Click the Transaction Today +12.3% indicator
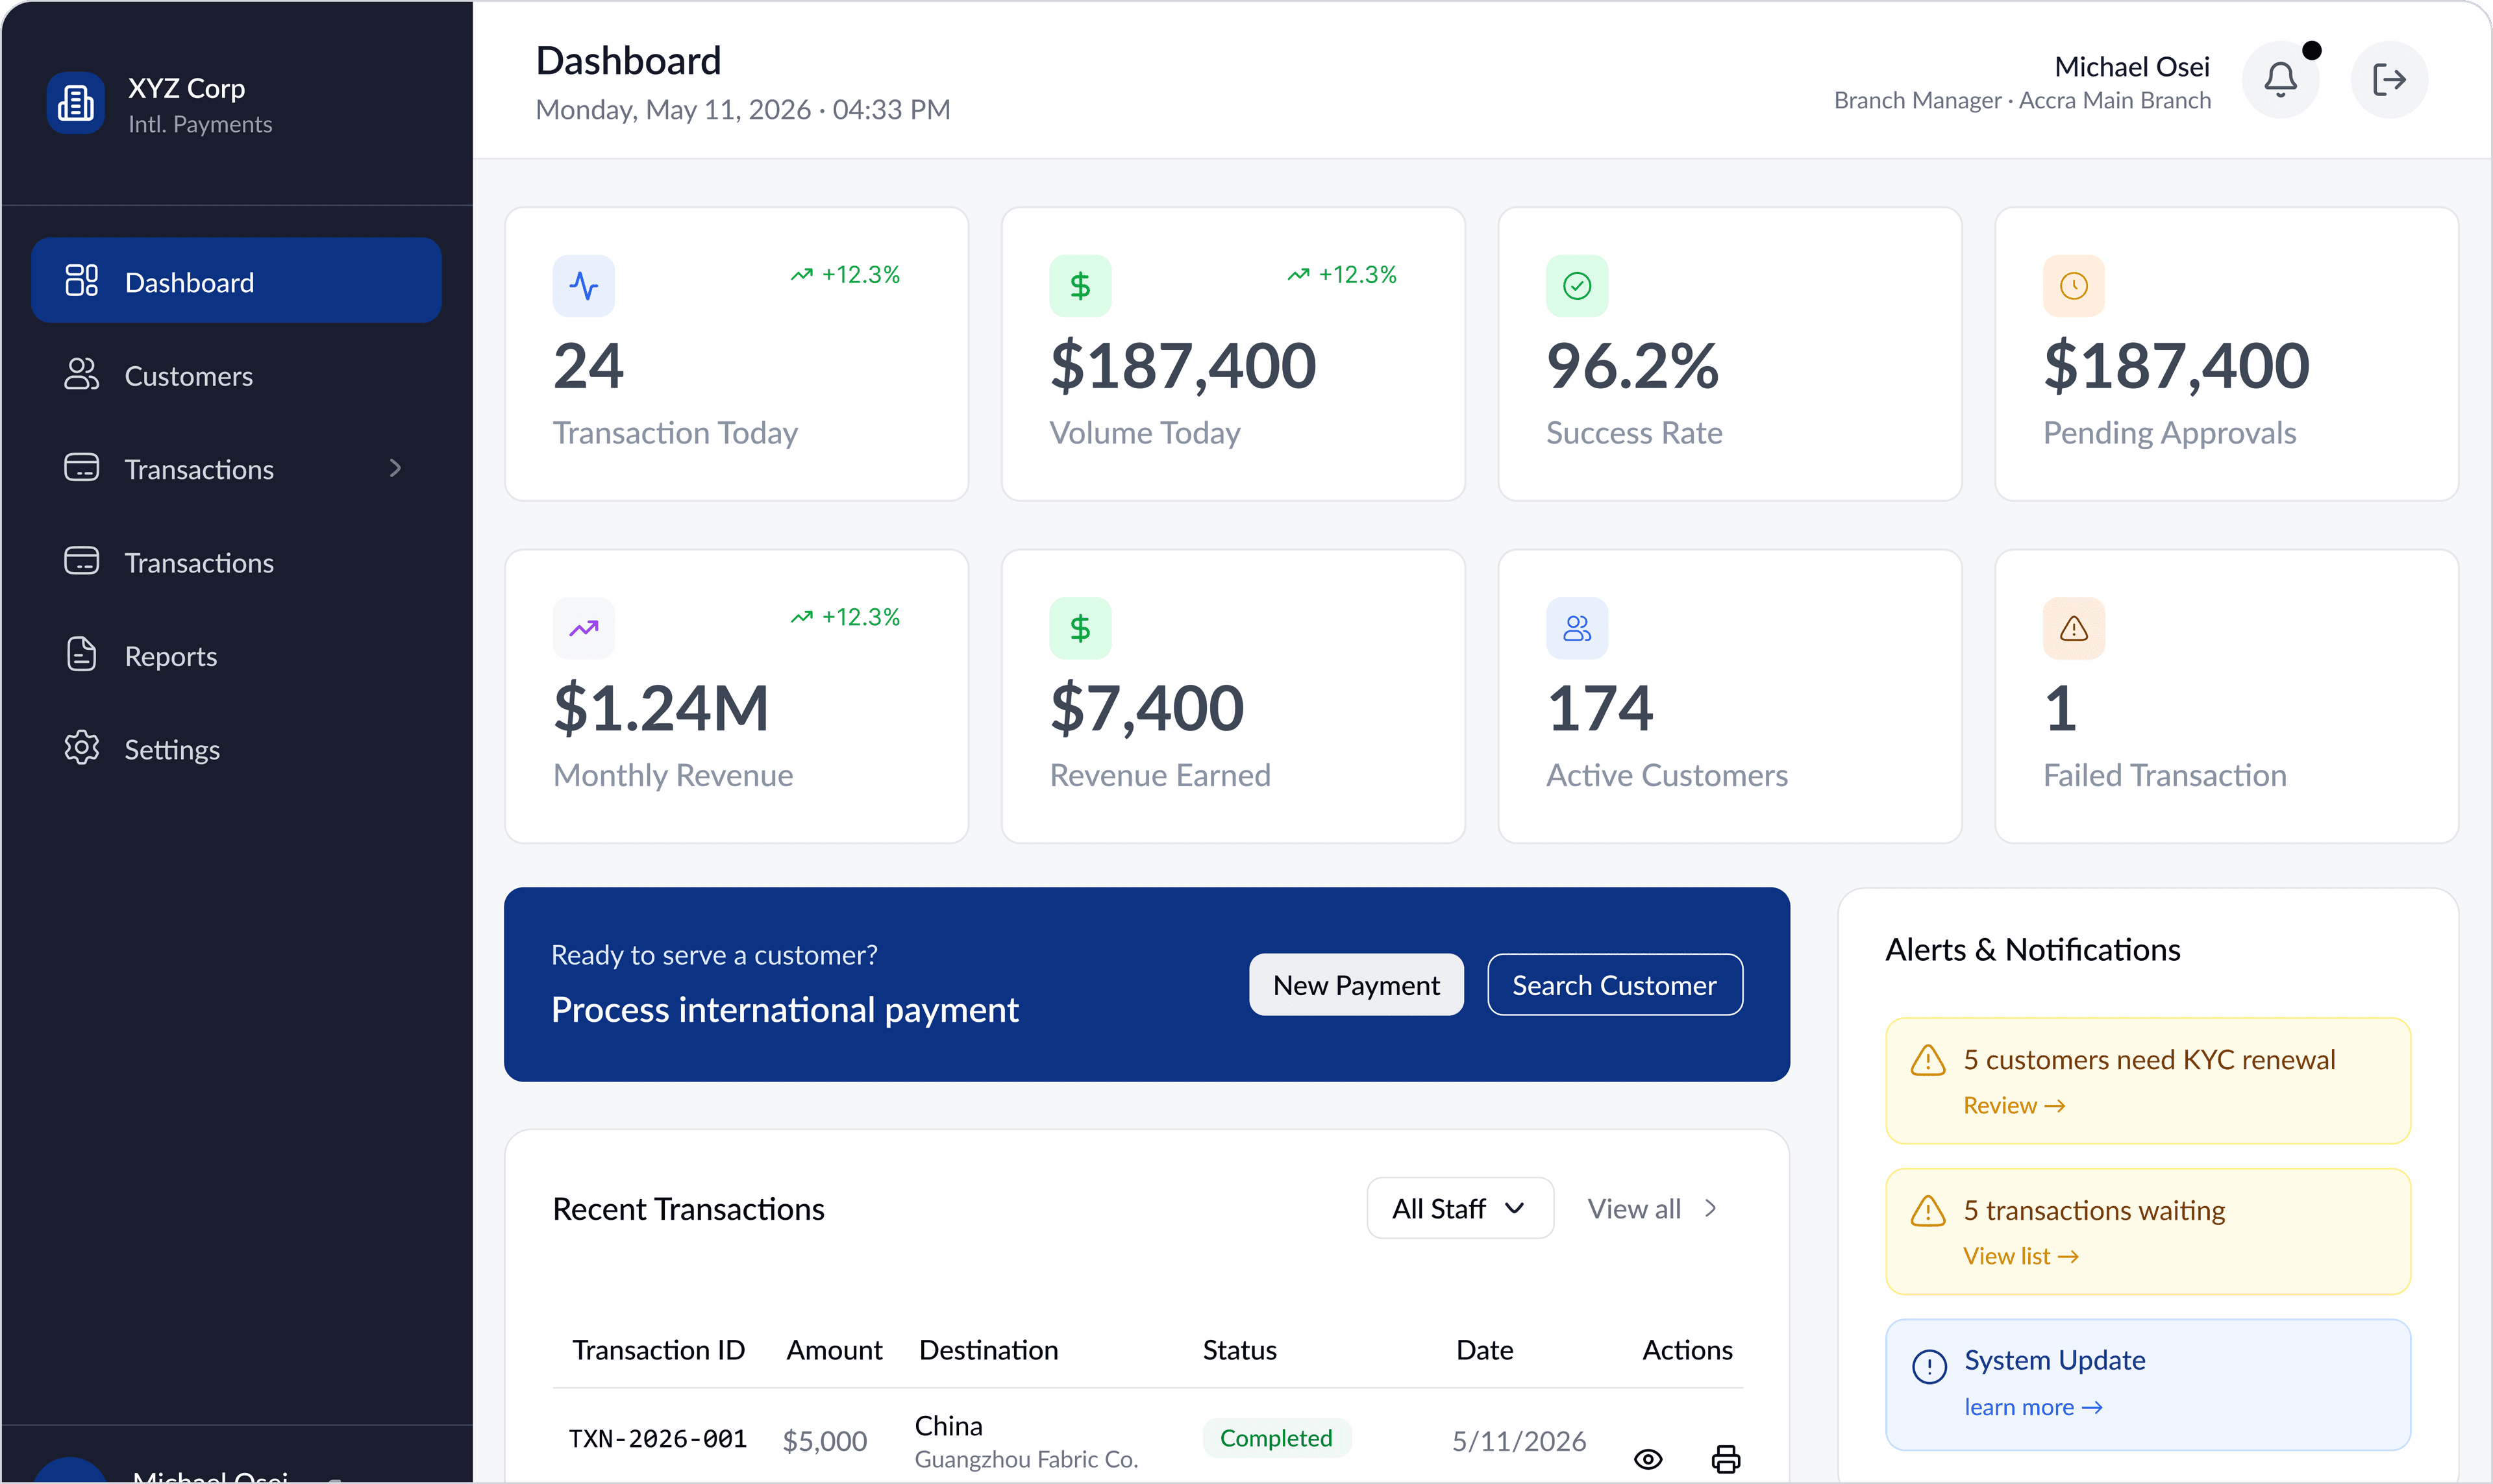The image size is (2493, 1484). 845,274
